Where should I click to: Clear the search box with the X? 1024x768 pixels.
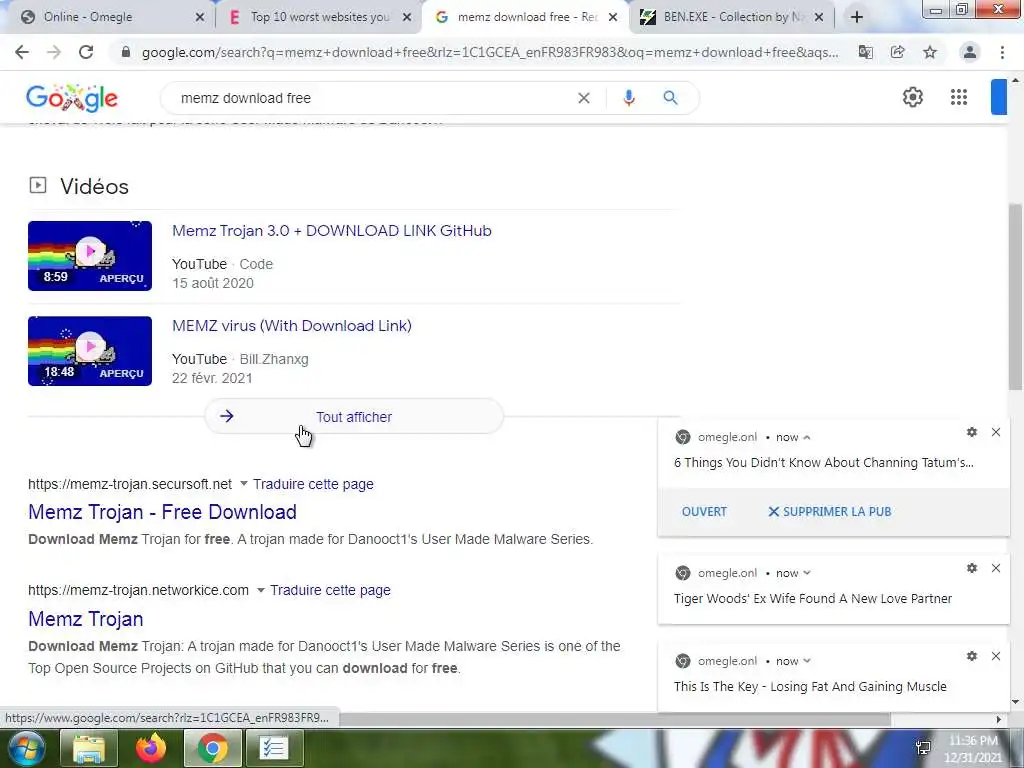pyautogui.click(x=584, y=98)
